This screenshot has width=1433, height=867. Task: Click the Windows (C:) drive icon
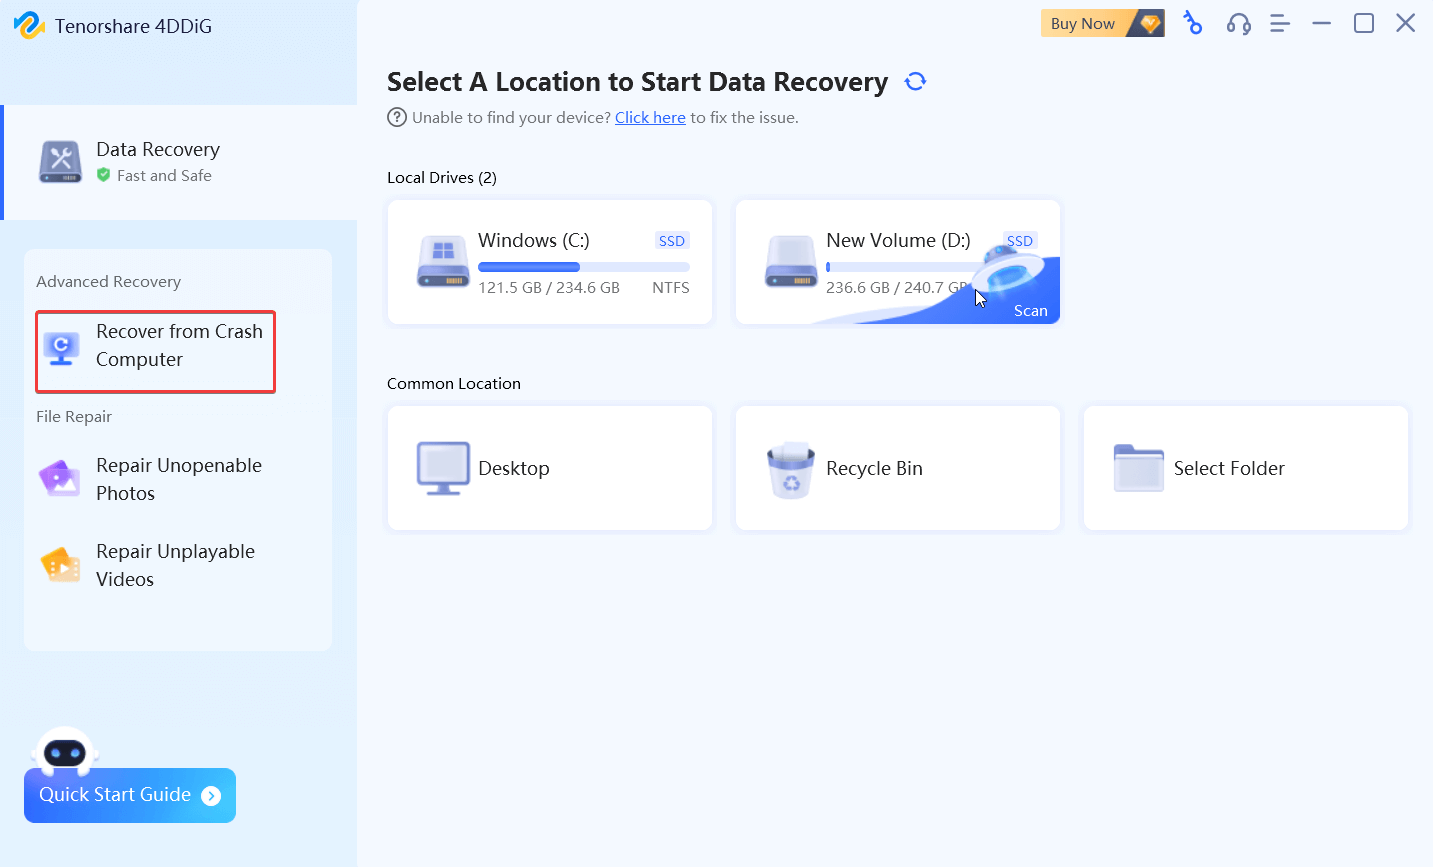[x=443, y=262]
